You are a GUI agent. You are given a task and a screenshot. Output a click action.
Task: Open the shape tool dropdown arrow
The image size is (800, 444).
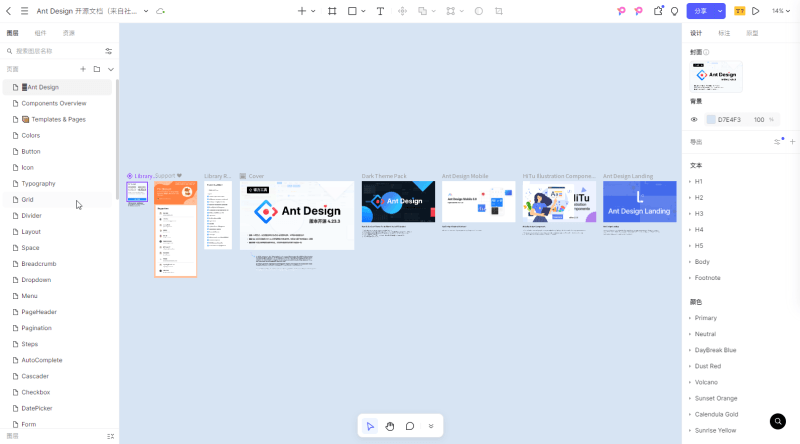pyautogui.click(x=363, y=11)
